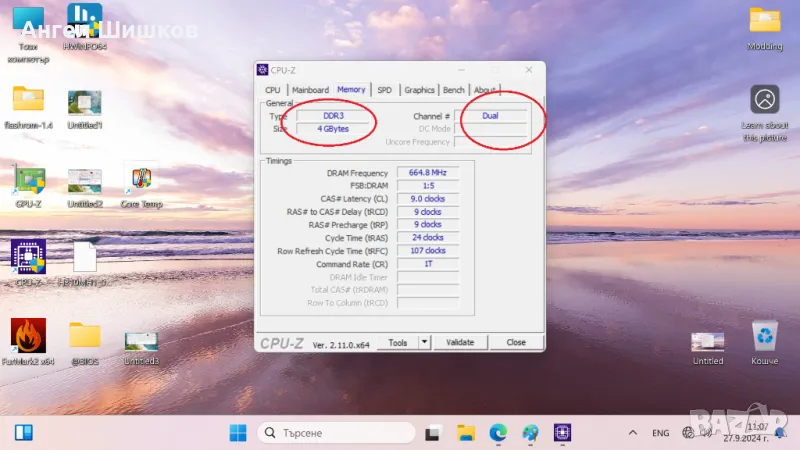Open the Graphics tab

tap(419, 90)
